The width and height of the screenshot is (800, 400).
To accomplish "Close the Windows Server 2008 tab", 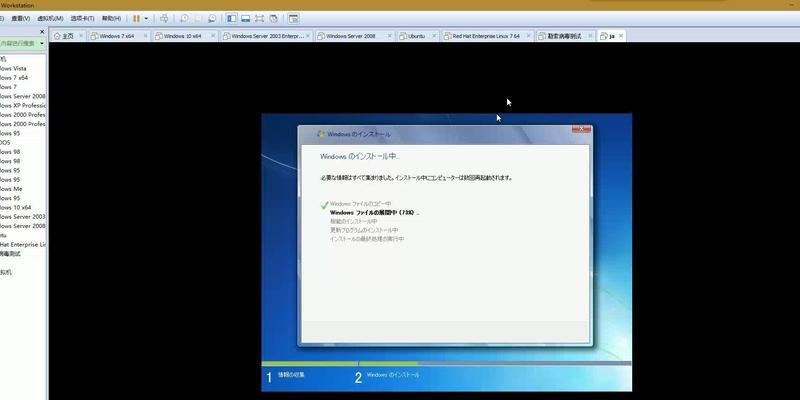I will coord(390,36).
